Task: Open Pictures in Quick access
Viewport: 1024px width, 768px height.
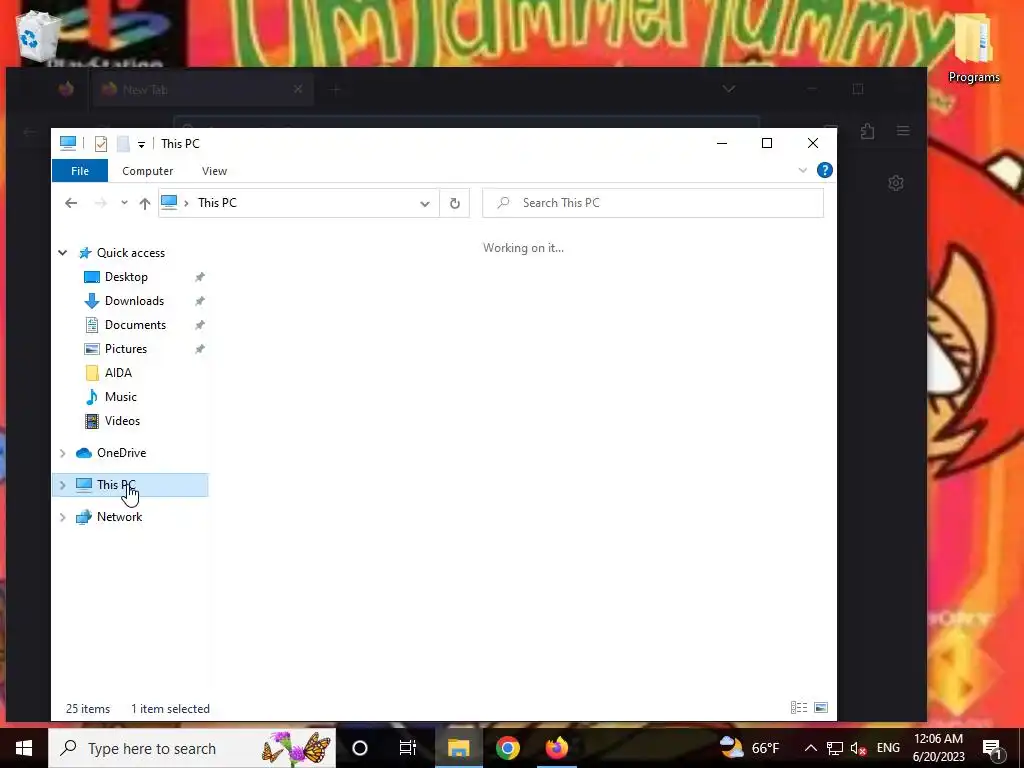Action: click(x=125, y=349)
